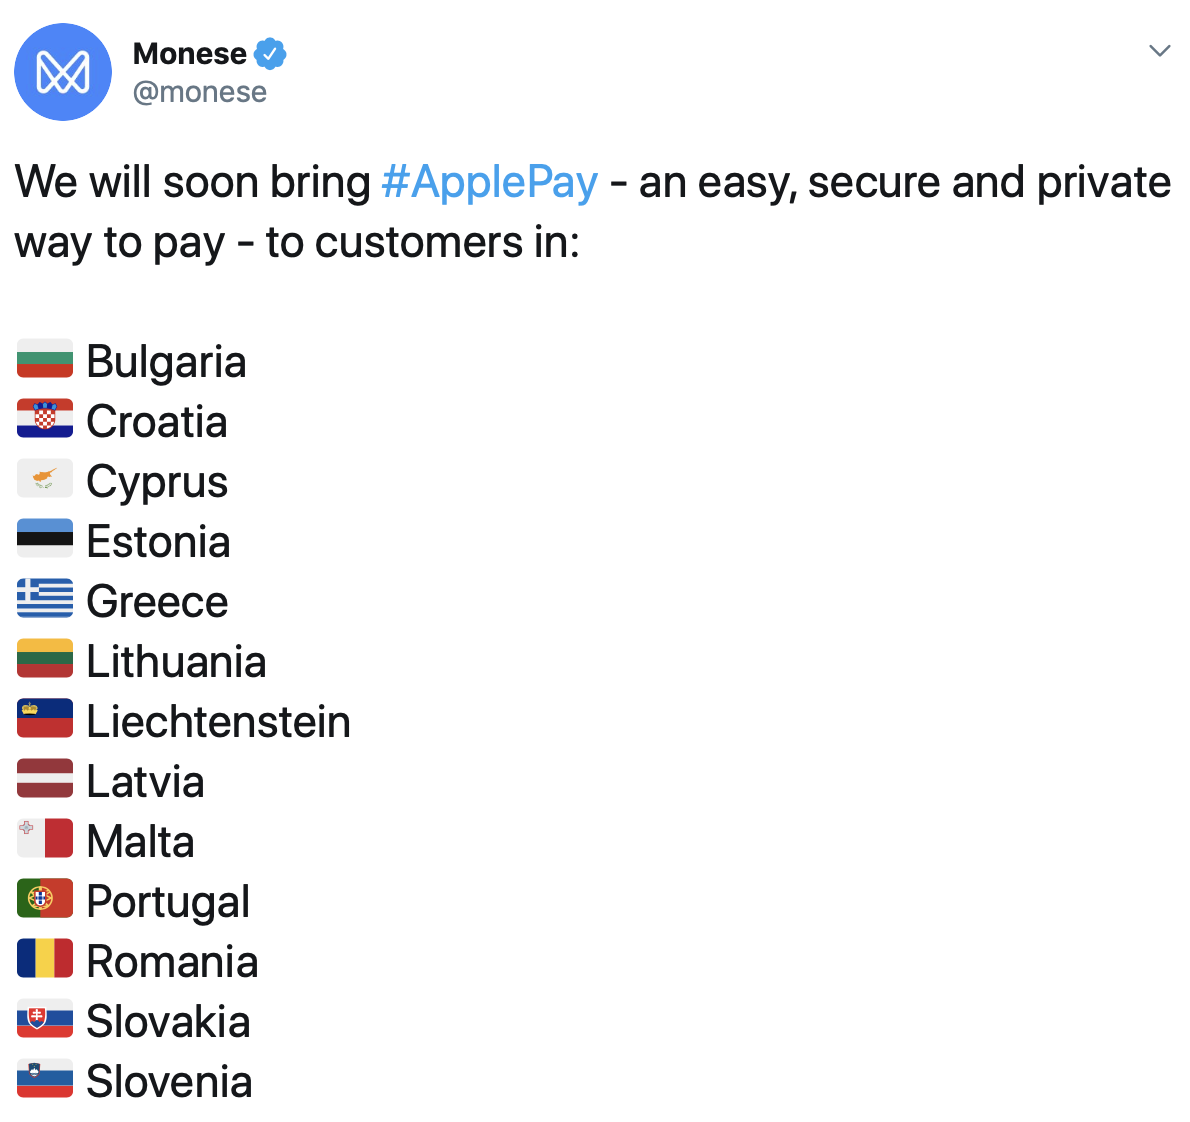Image resolution: width=1190 pixels, height=1122 pixels.
Task: Click the Latvia flag emoji
Action: click(45, 778)
